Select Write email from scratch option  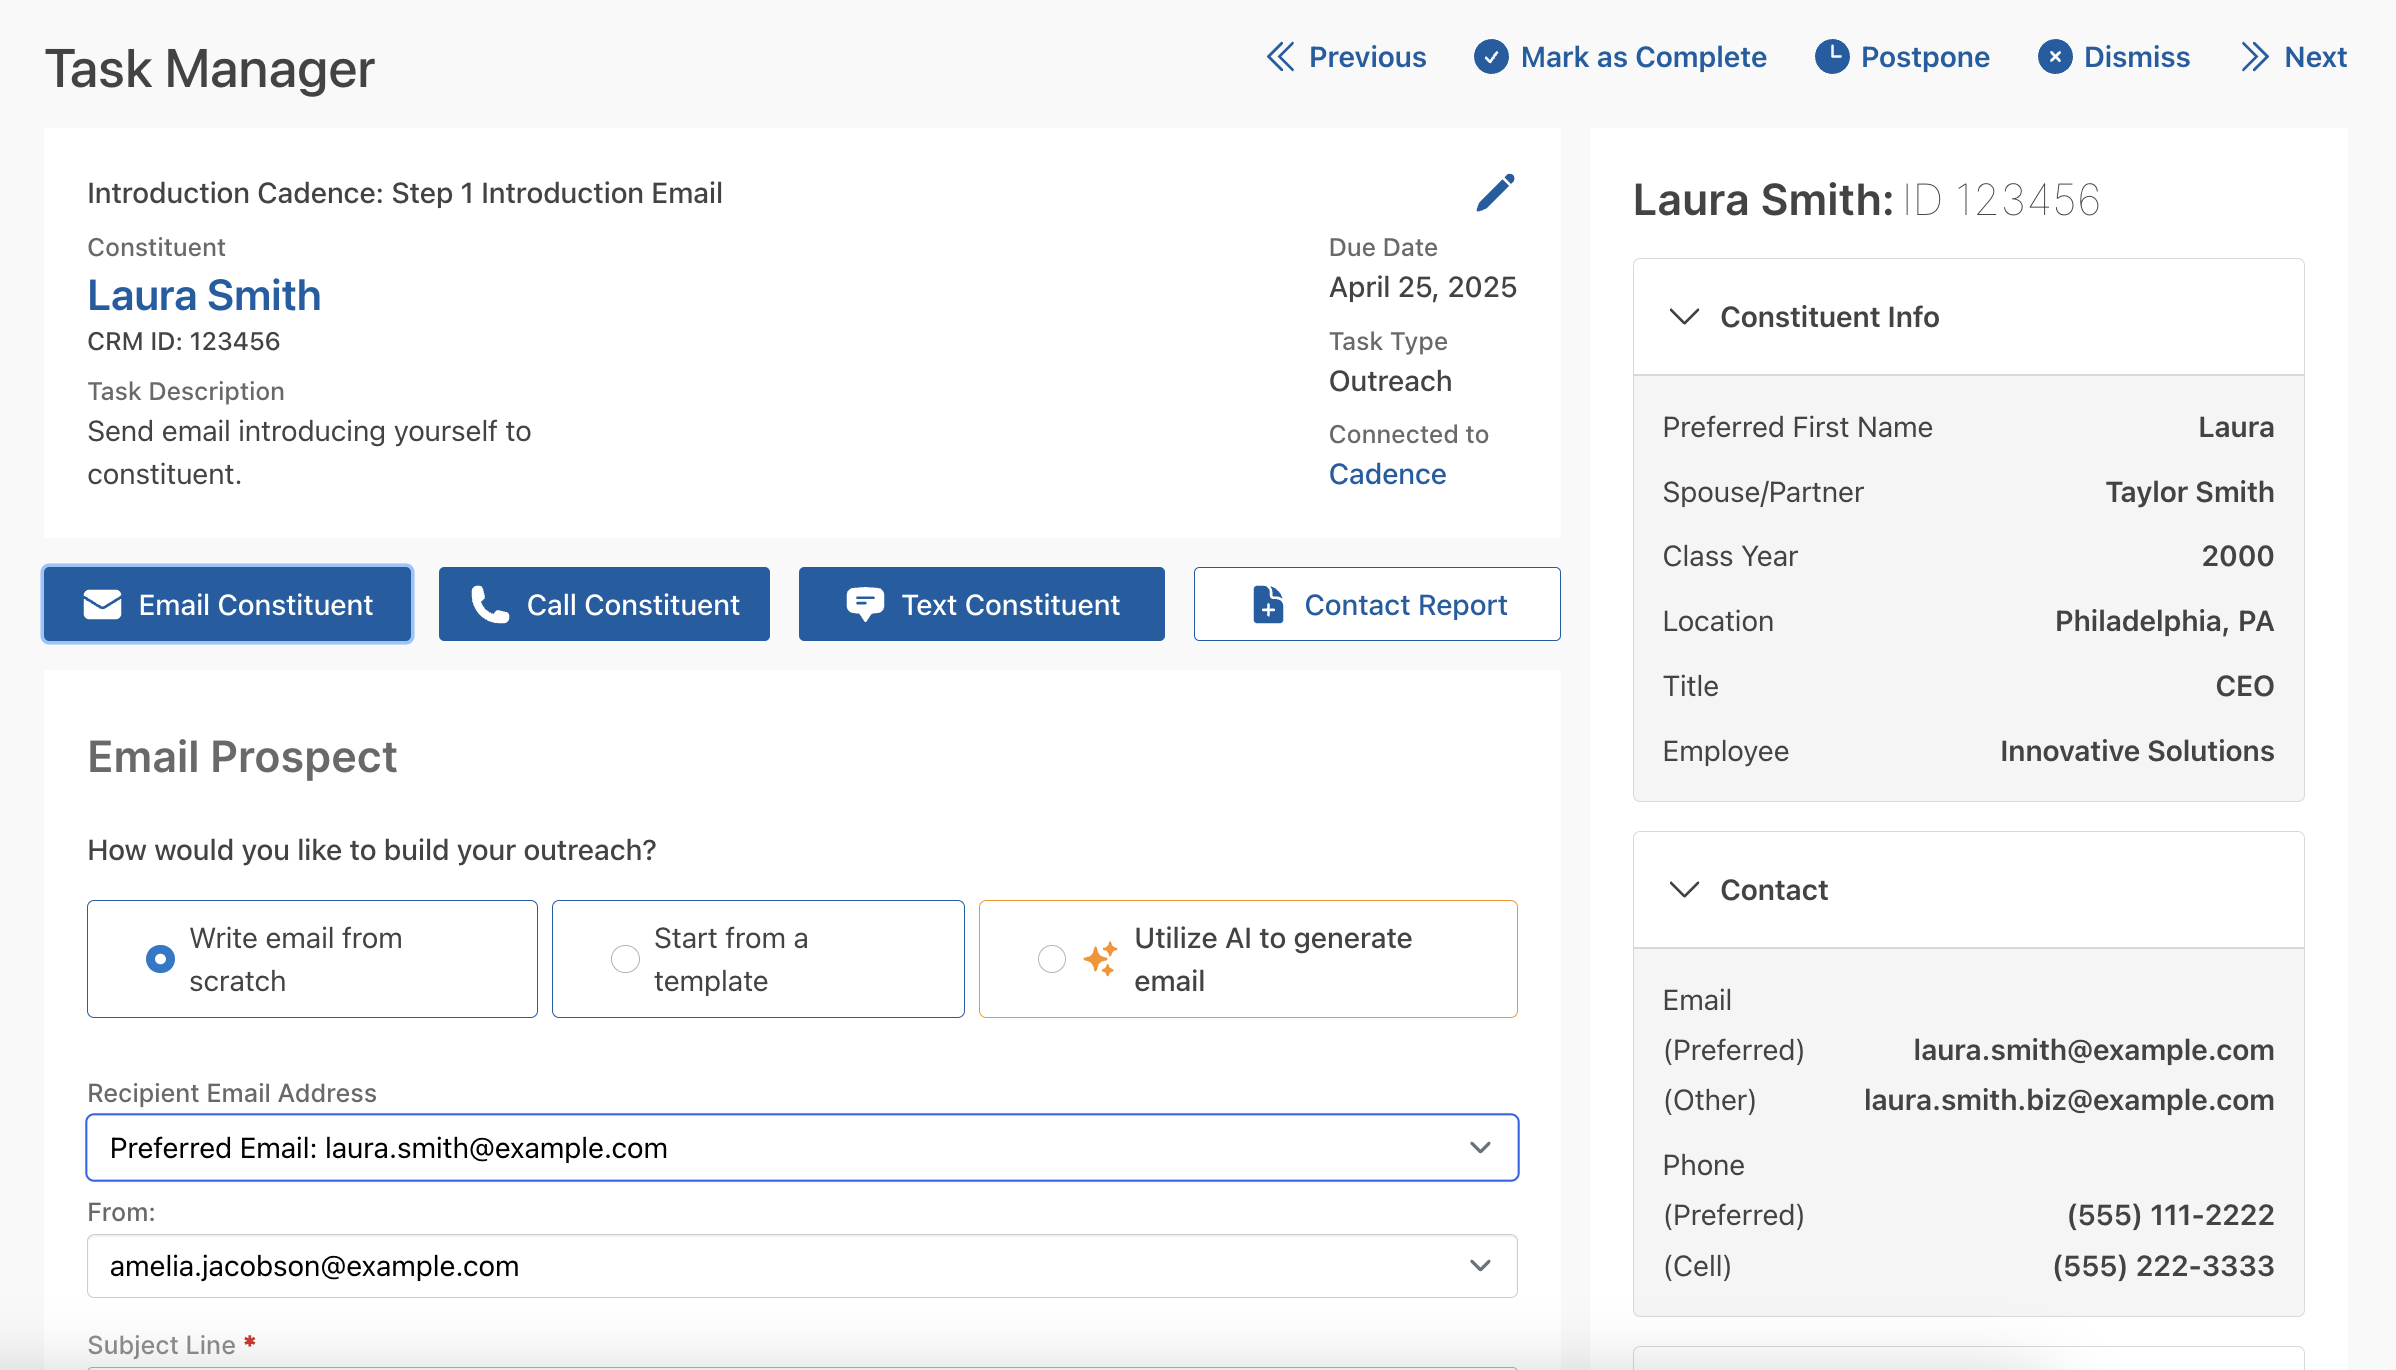coord(312,959)
